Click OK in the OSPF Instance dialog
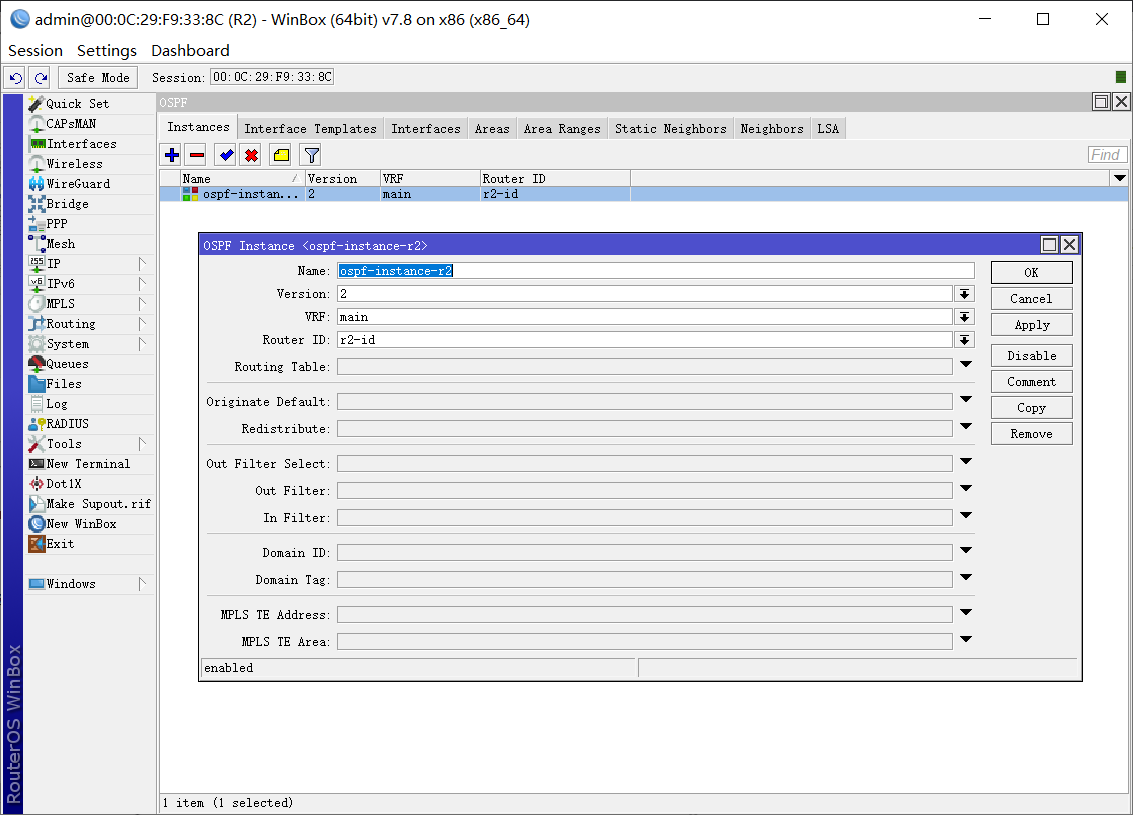This screenshot has height=815, width=1133. coord(1031,272)
